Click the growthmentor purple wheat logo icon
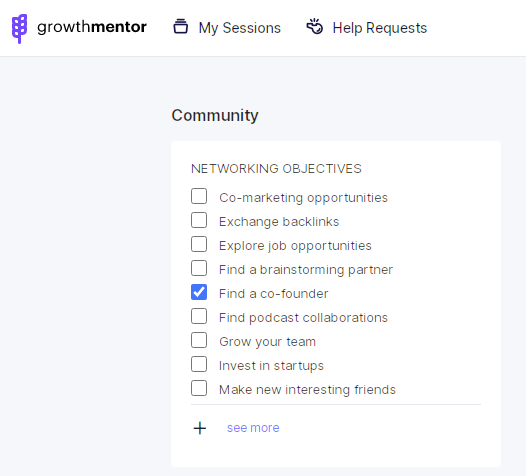The height and width of the screenshot is (476, 526). [x=19, y=29]
